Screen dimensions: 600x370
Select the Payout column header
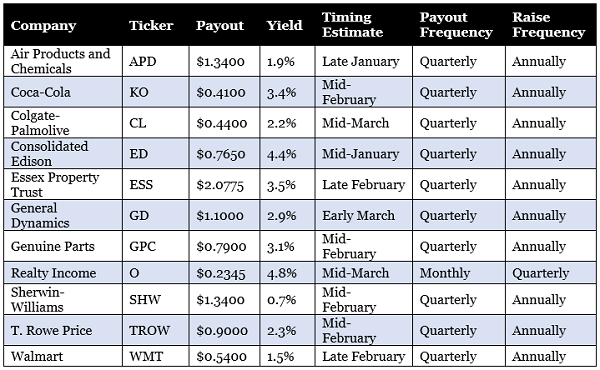click(x=220, y=26)
